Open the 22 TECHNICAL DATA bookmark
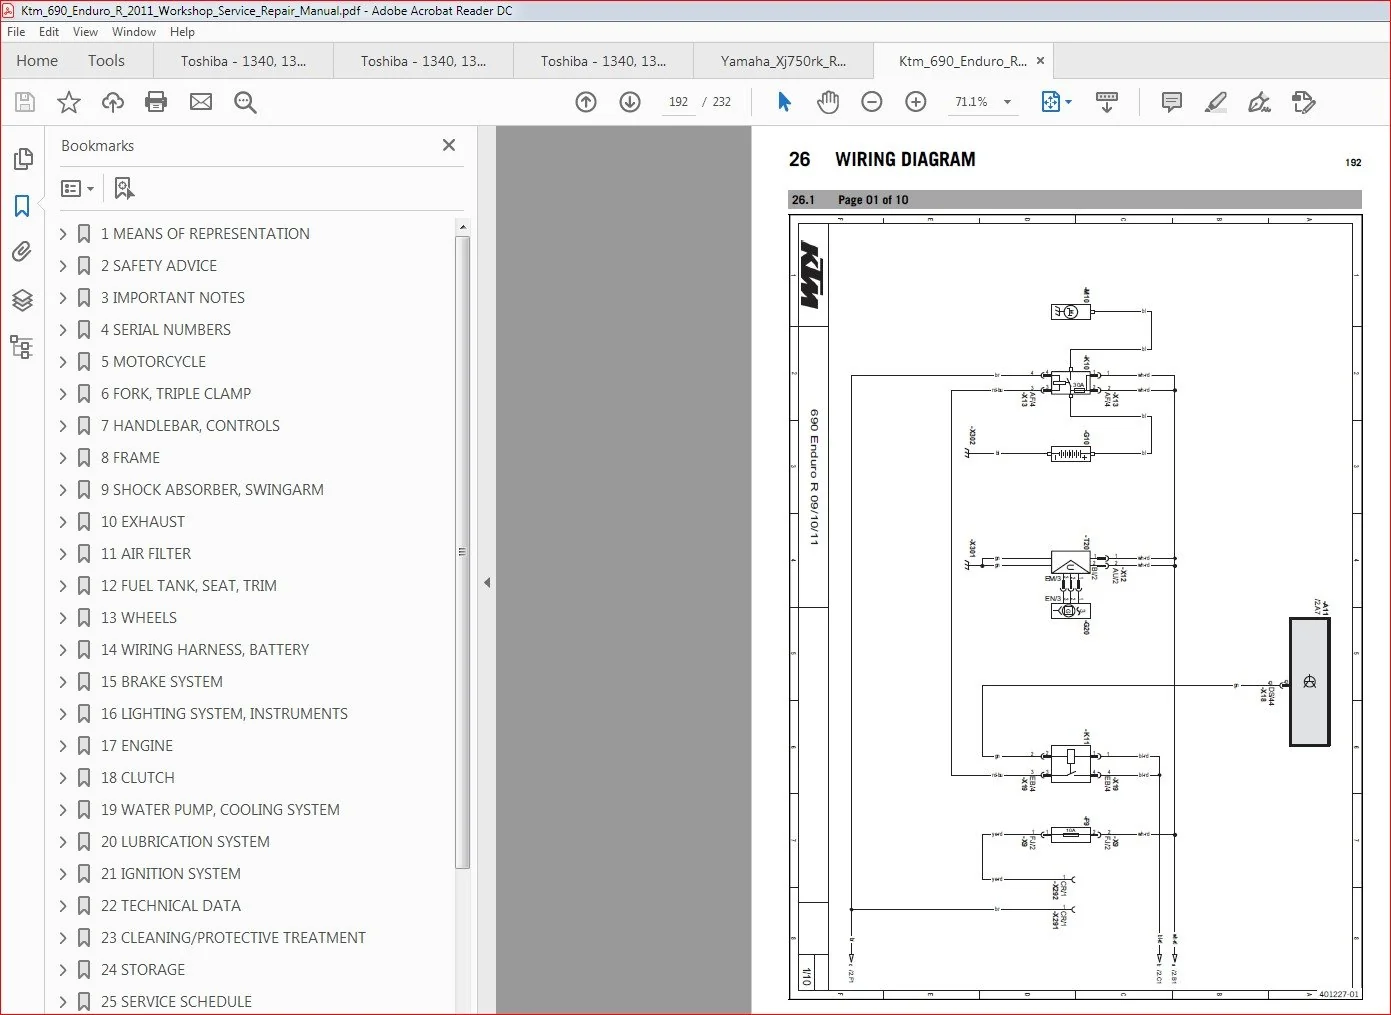 pos(171,906)
